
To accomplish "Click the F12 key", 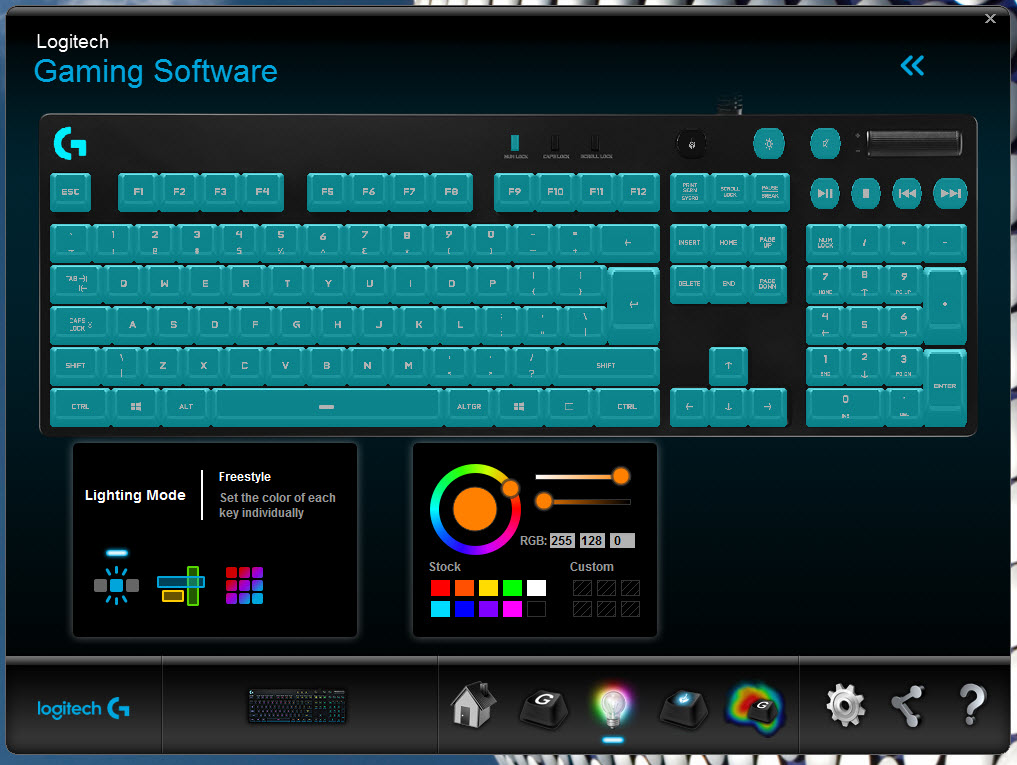I will point(638,192).
